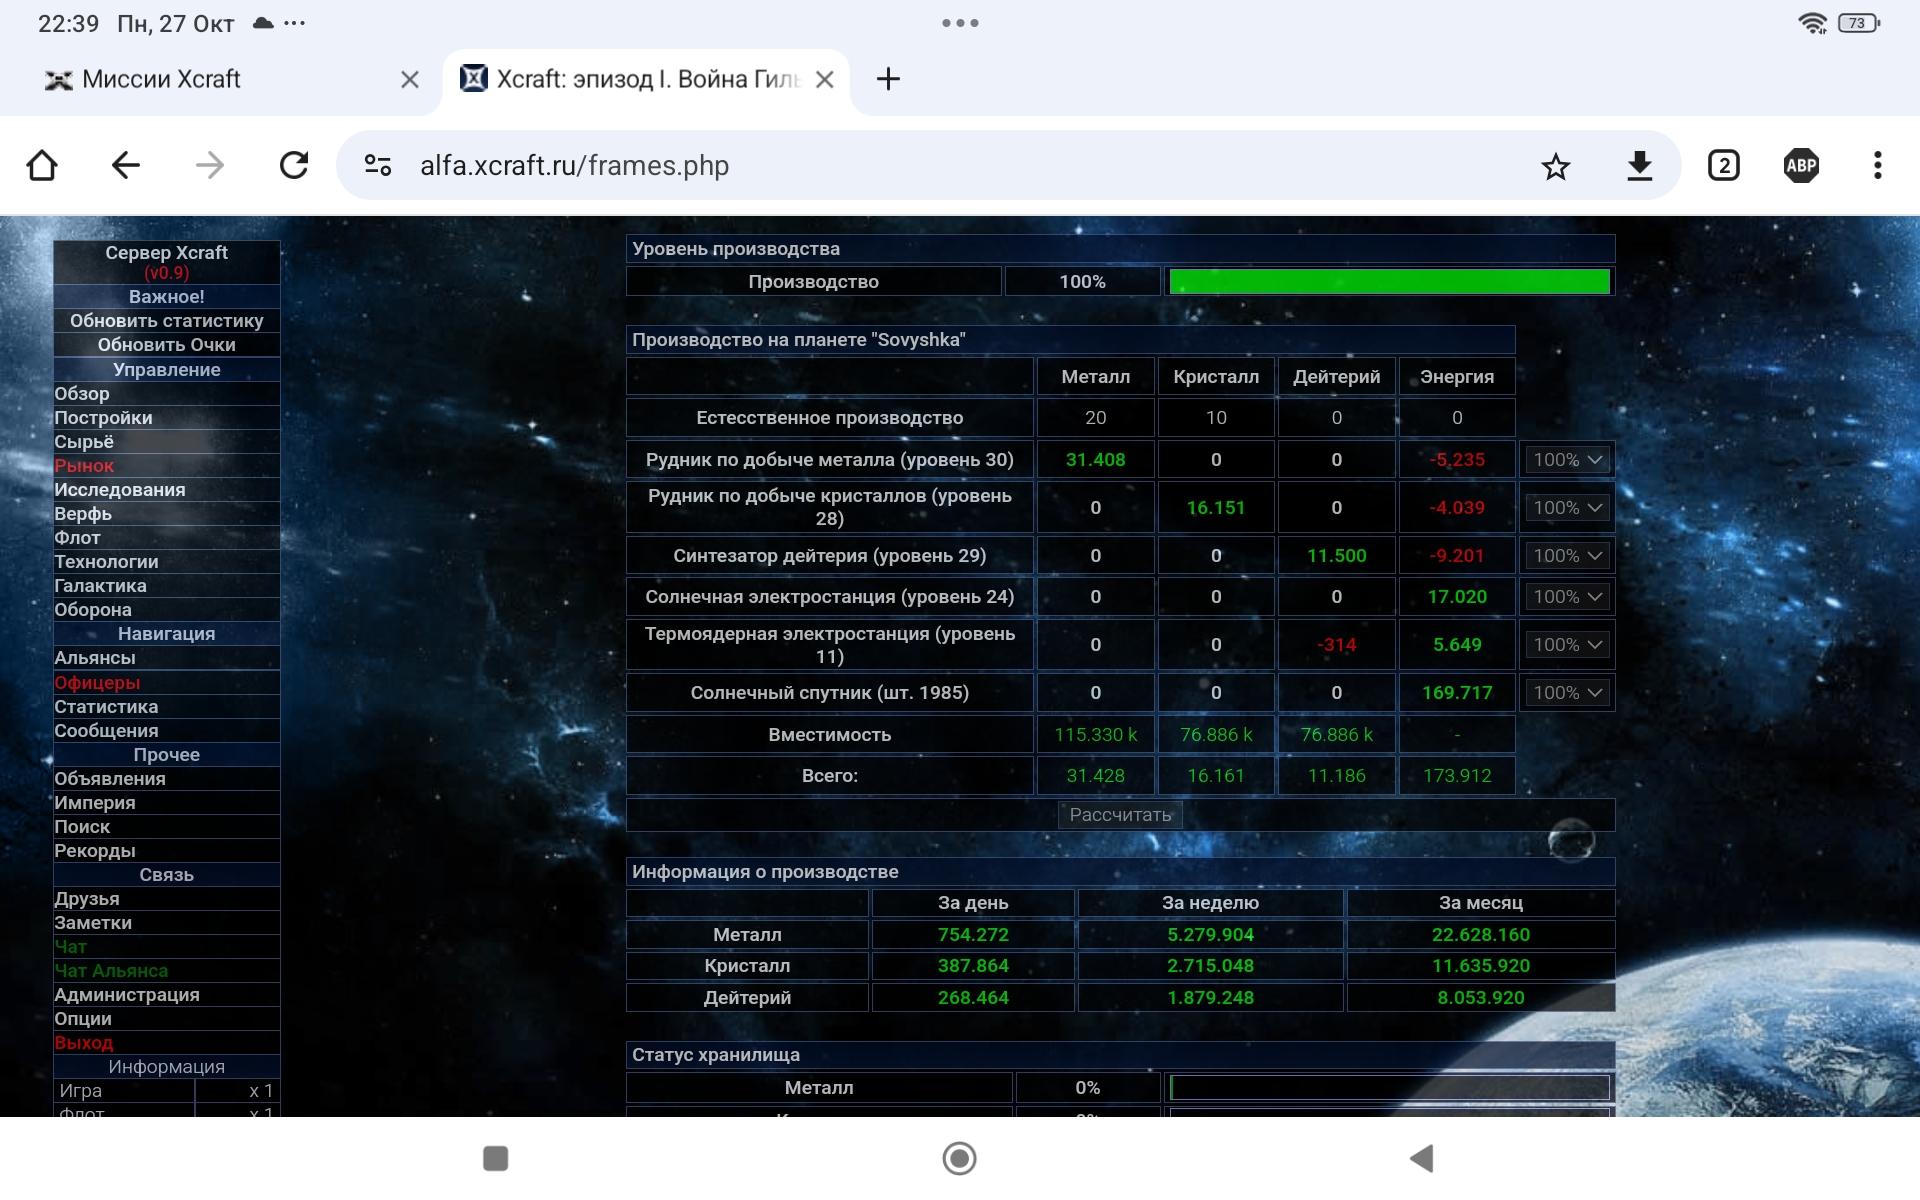
Task: Expand metal mine 100% dropdown
Action: [1567, 460]
